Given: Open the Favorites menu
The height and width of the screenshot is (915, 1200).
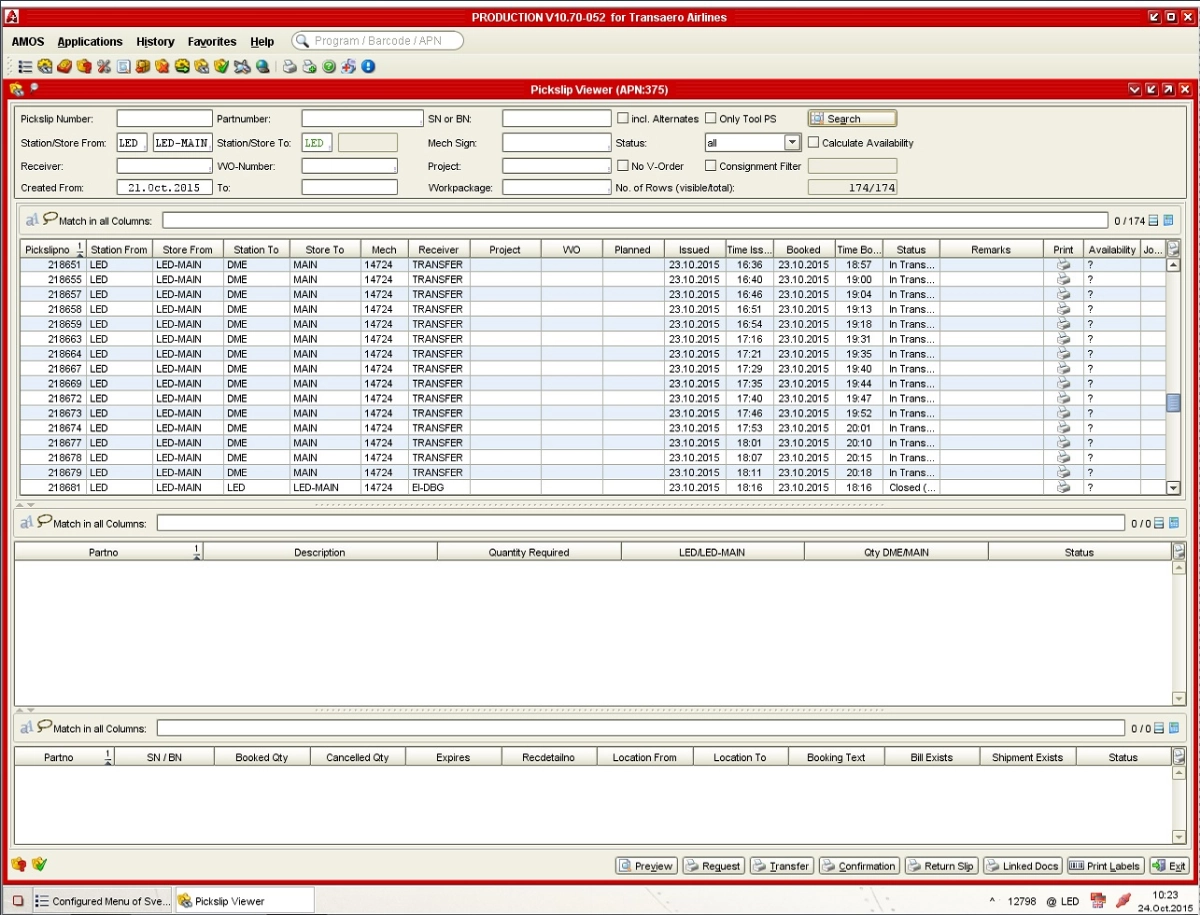Looking at the screenshot, I should pyautogui.click(x=212, y=42).
